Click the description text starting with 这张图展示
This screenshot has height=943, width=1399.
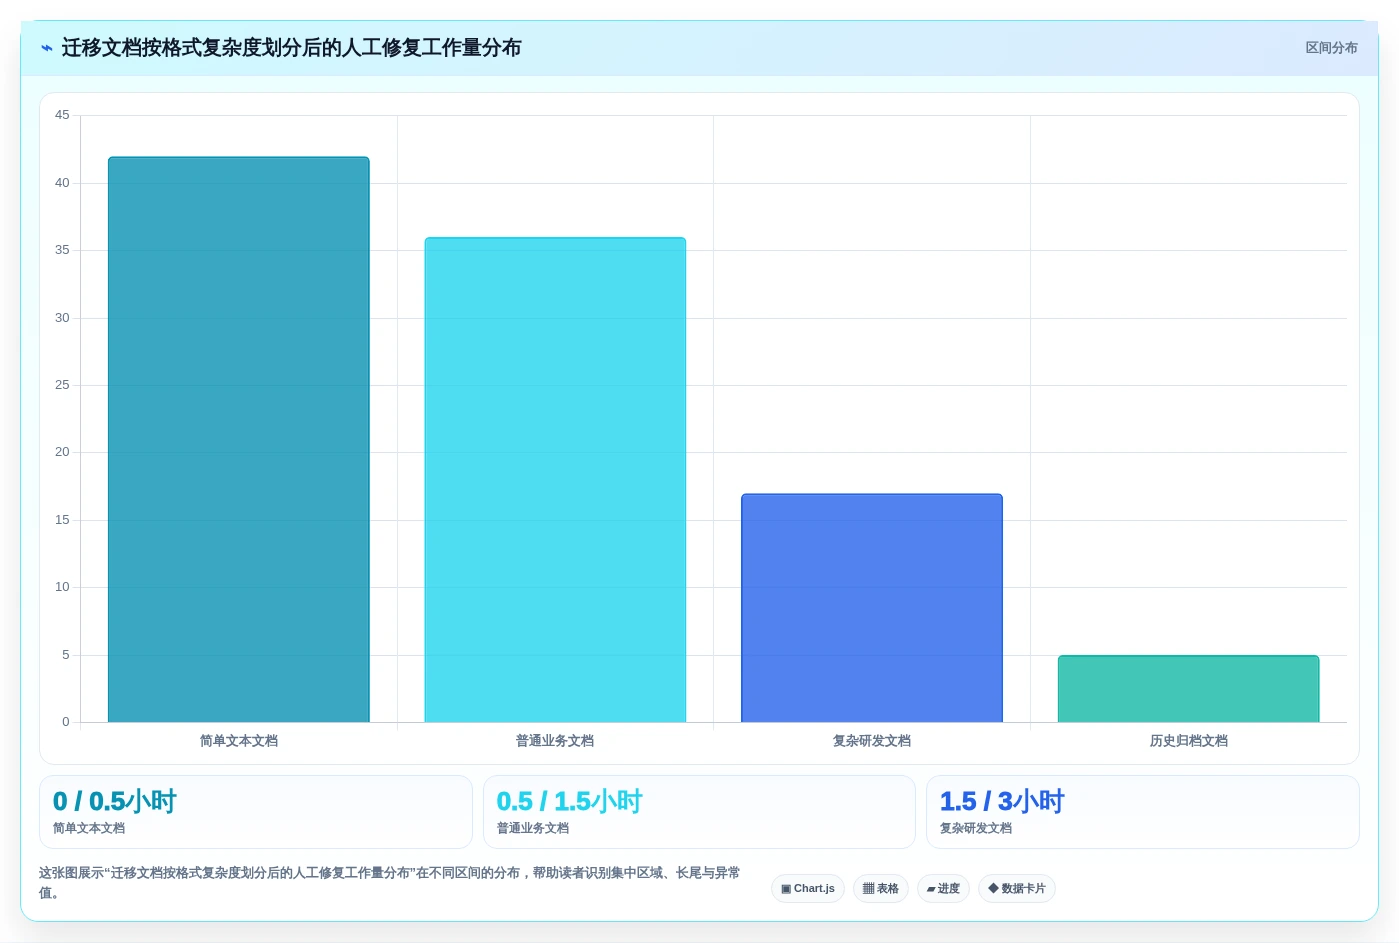point(390,883)
